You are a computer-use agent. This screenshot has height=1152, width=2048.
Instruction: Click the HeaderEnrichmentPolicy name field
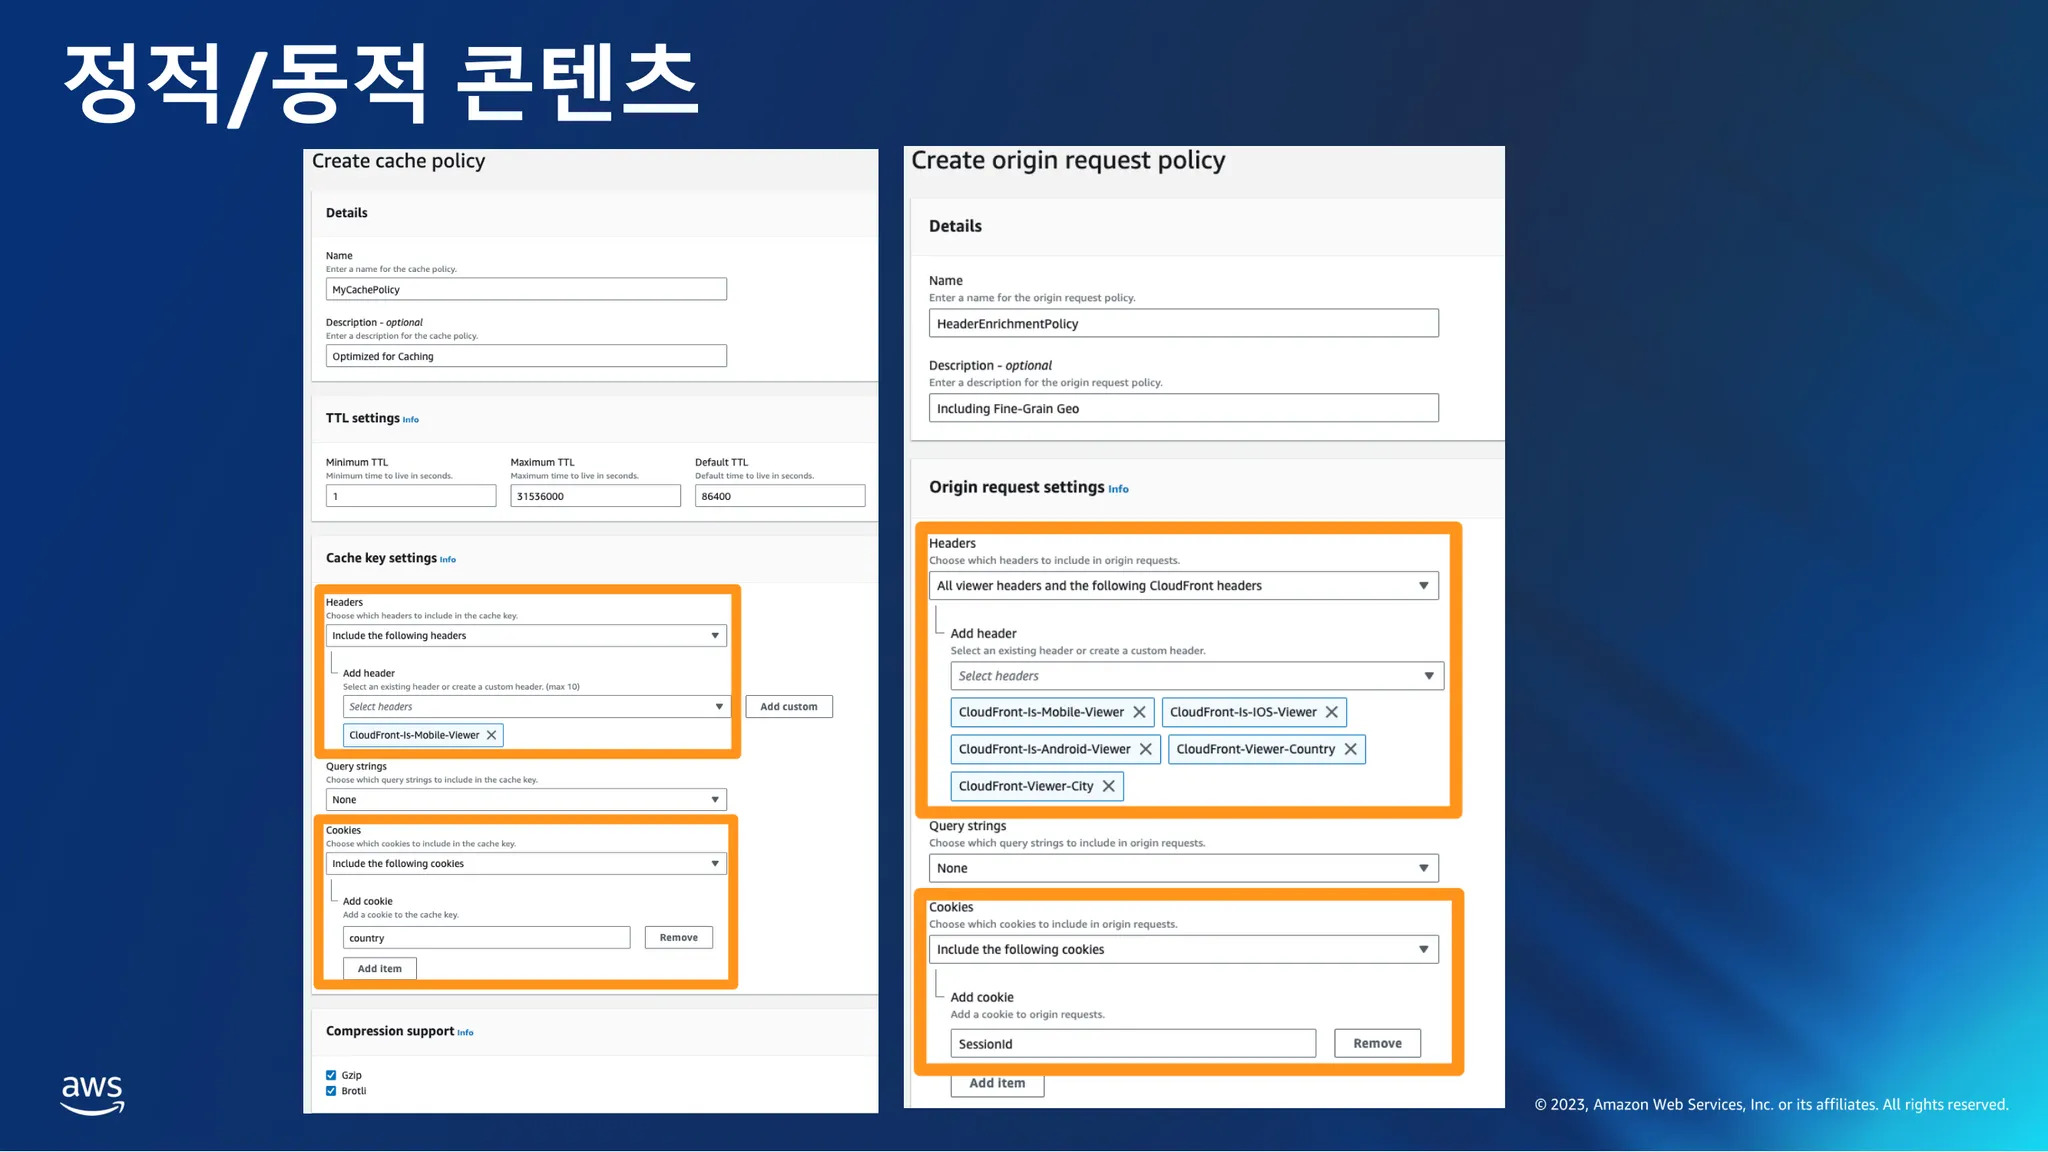[x=1183, y=323]
